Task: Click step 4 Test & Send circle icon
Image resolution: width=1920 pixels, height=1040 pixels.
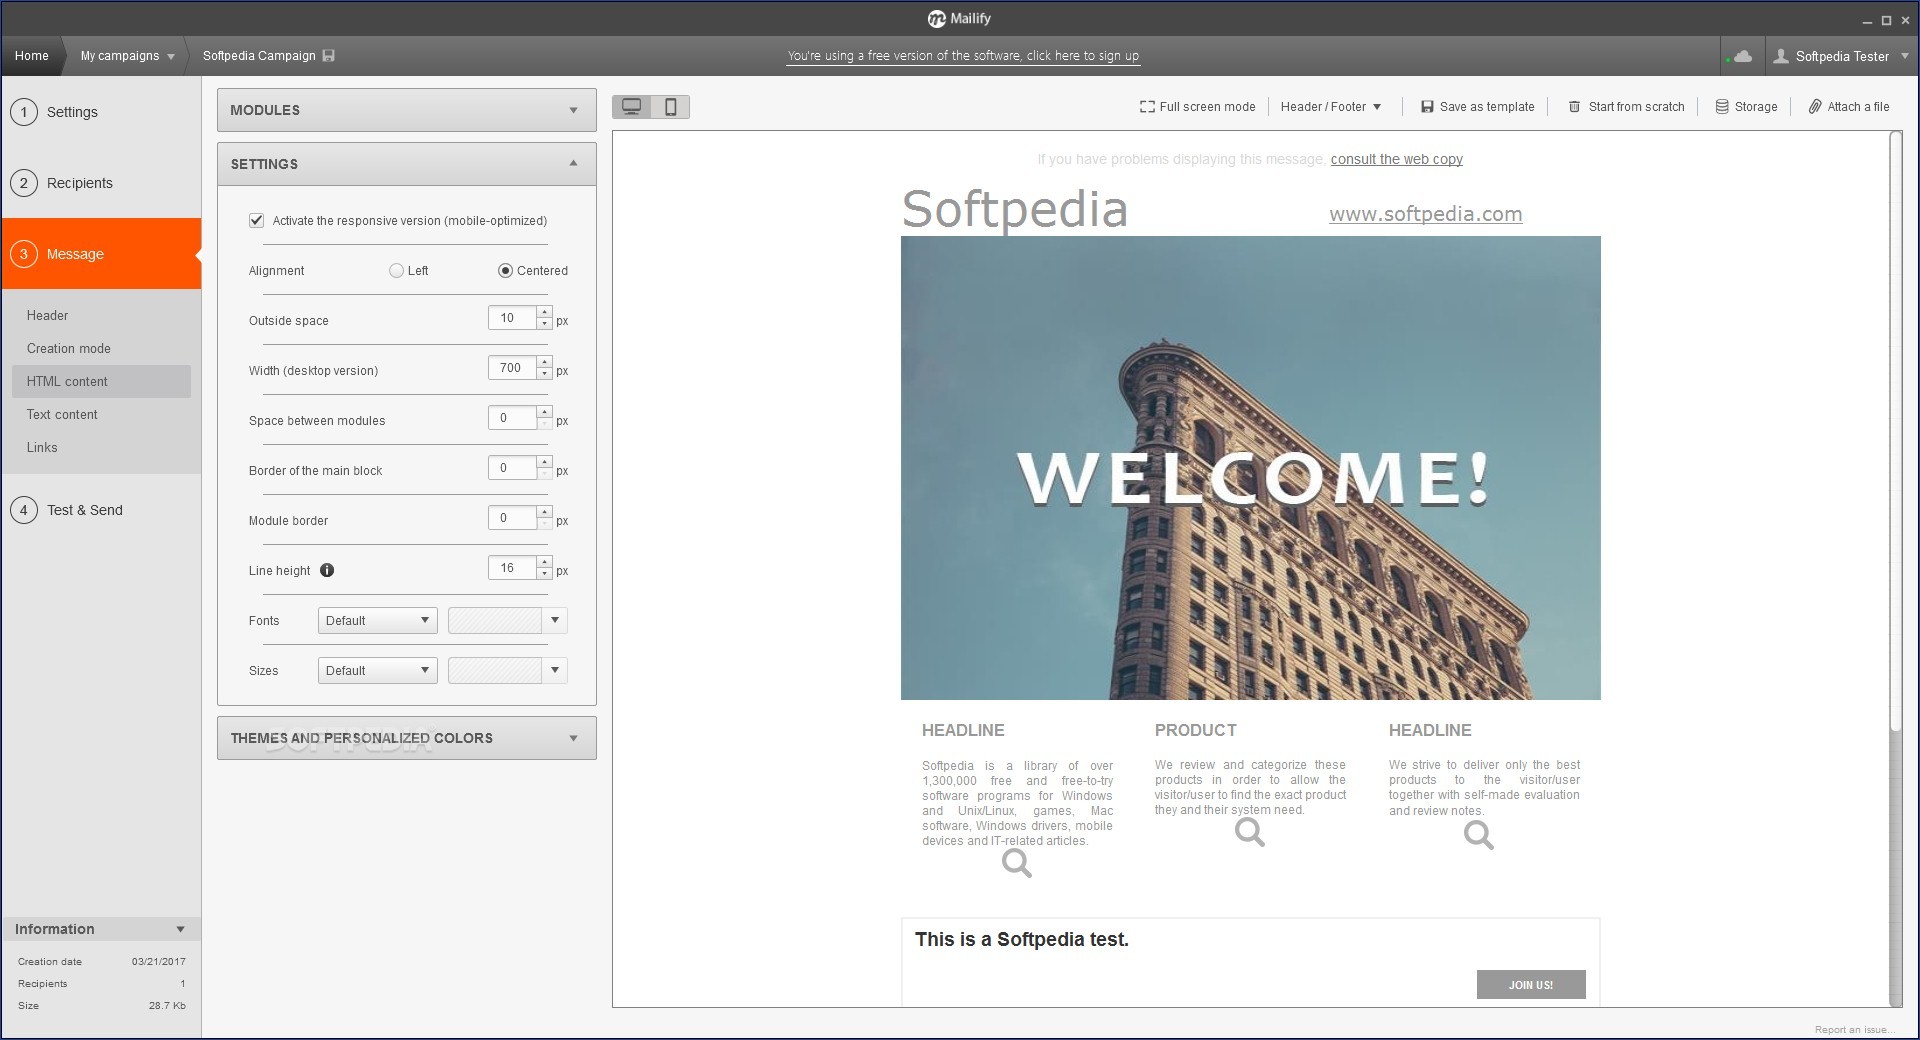Action: [x=24, y=510]
